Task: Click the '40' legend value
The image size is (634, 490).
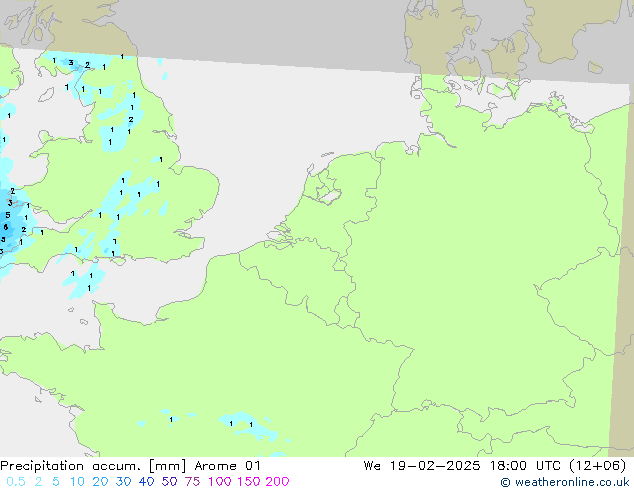Action: 146,482
